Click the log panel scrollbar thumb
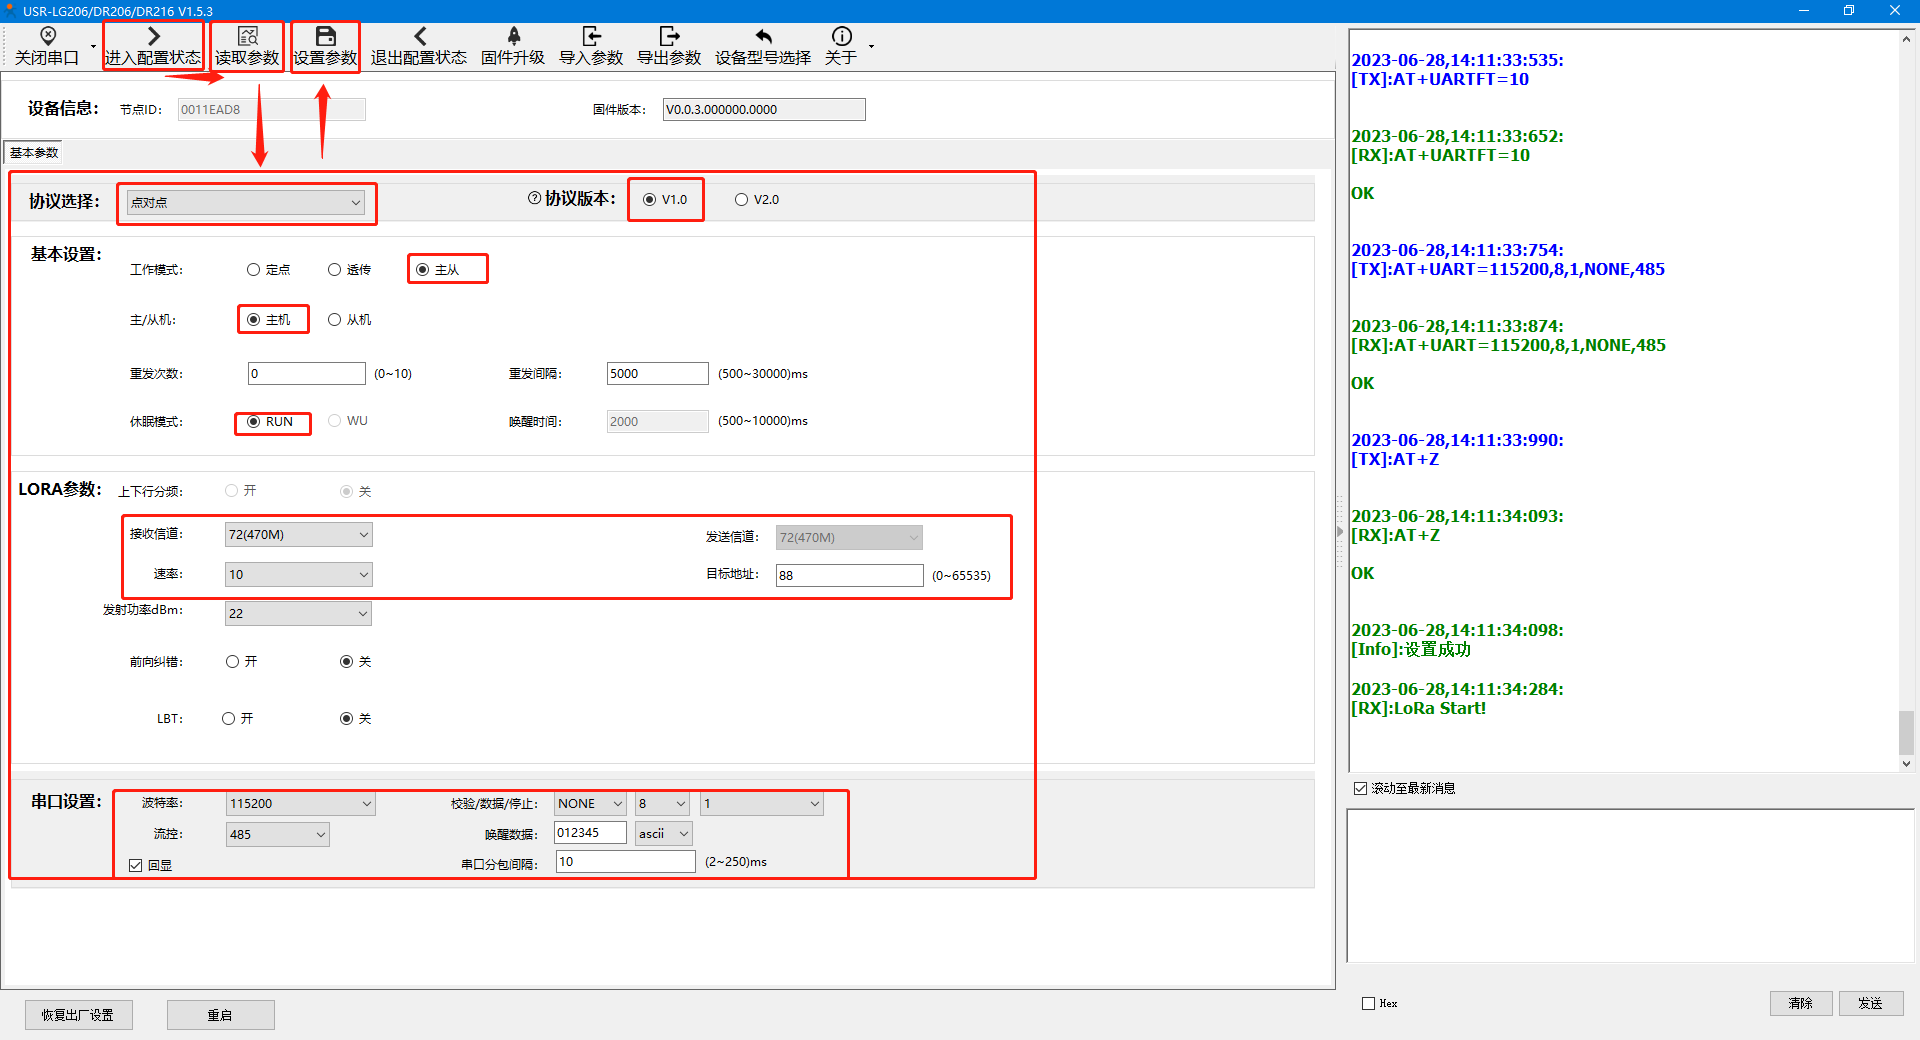1920x1040 pixels. [x=1906, y=732]
